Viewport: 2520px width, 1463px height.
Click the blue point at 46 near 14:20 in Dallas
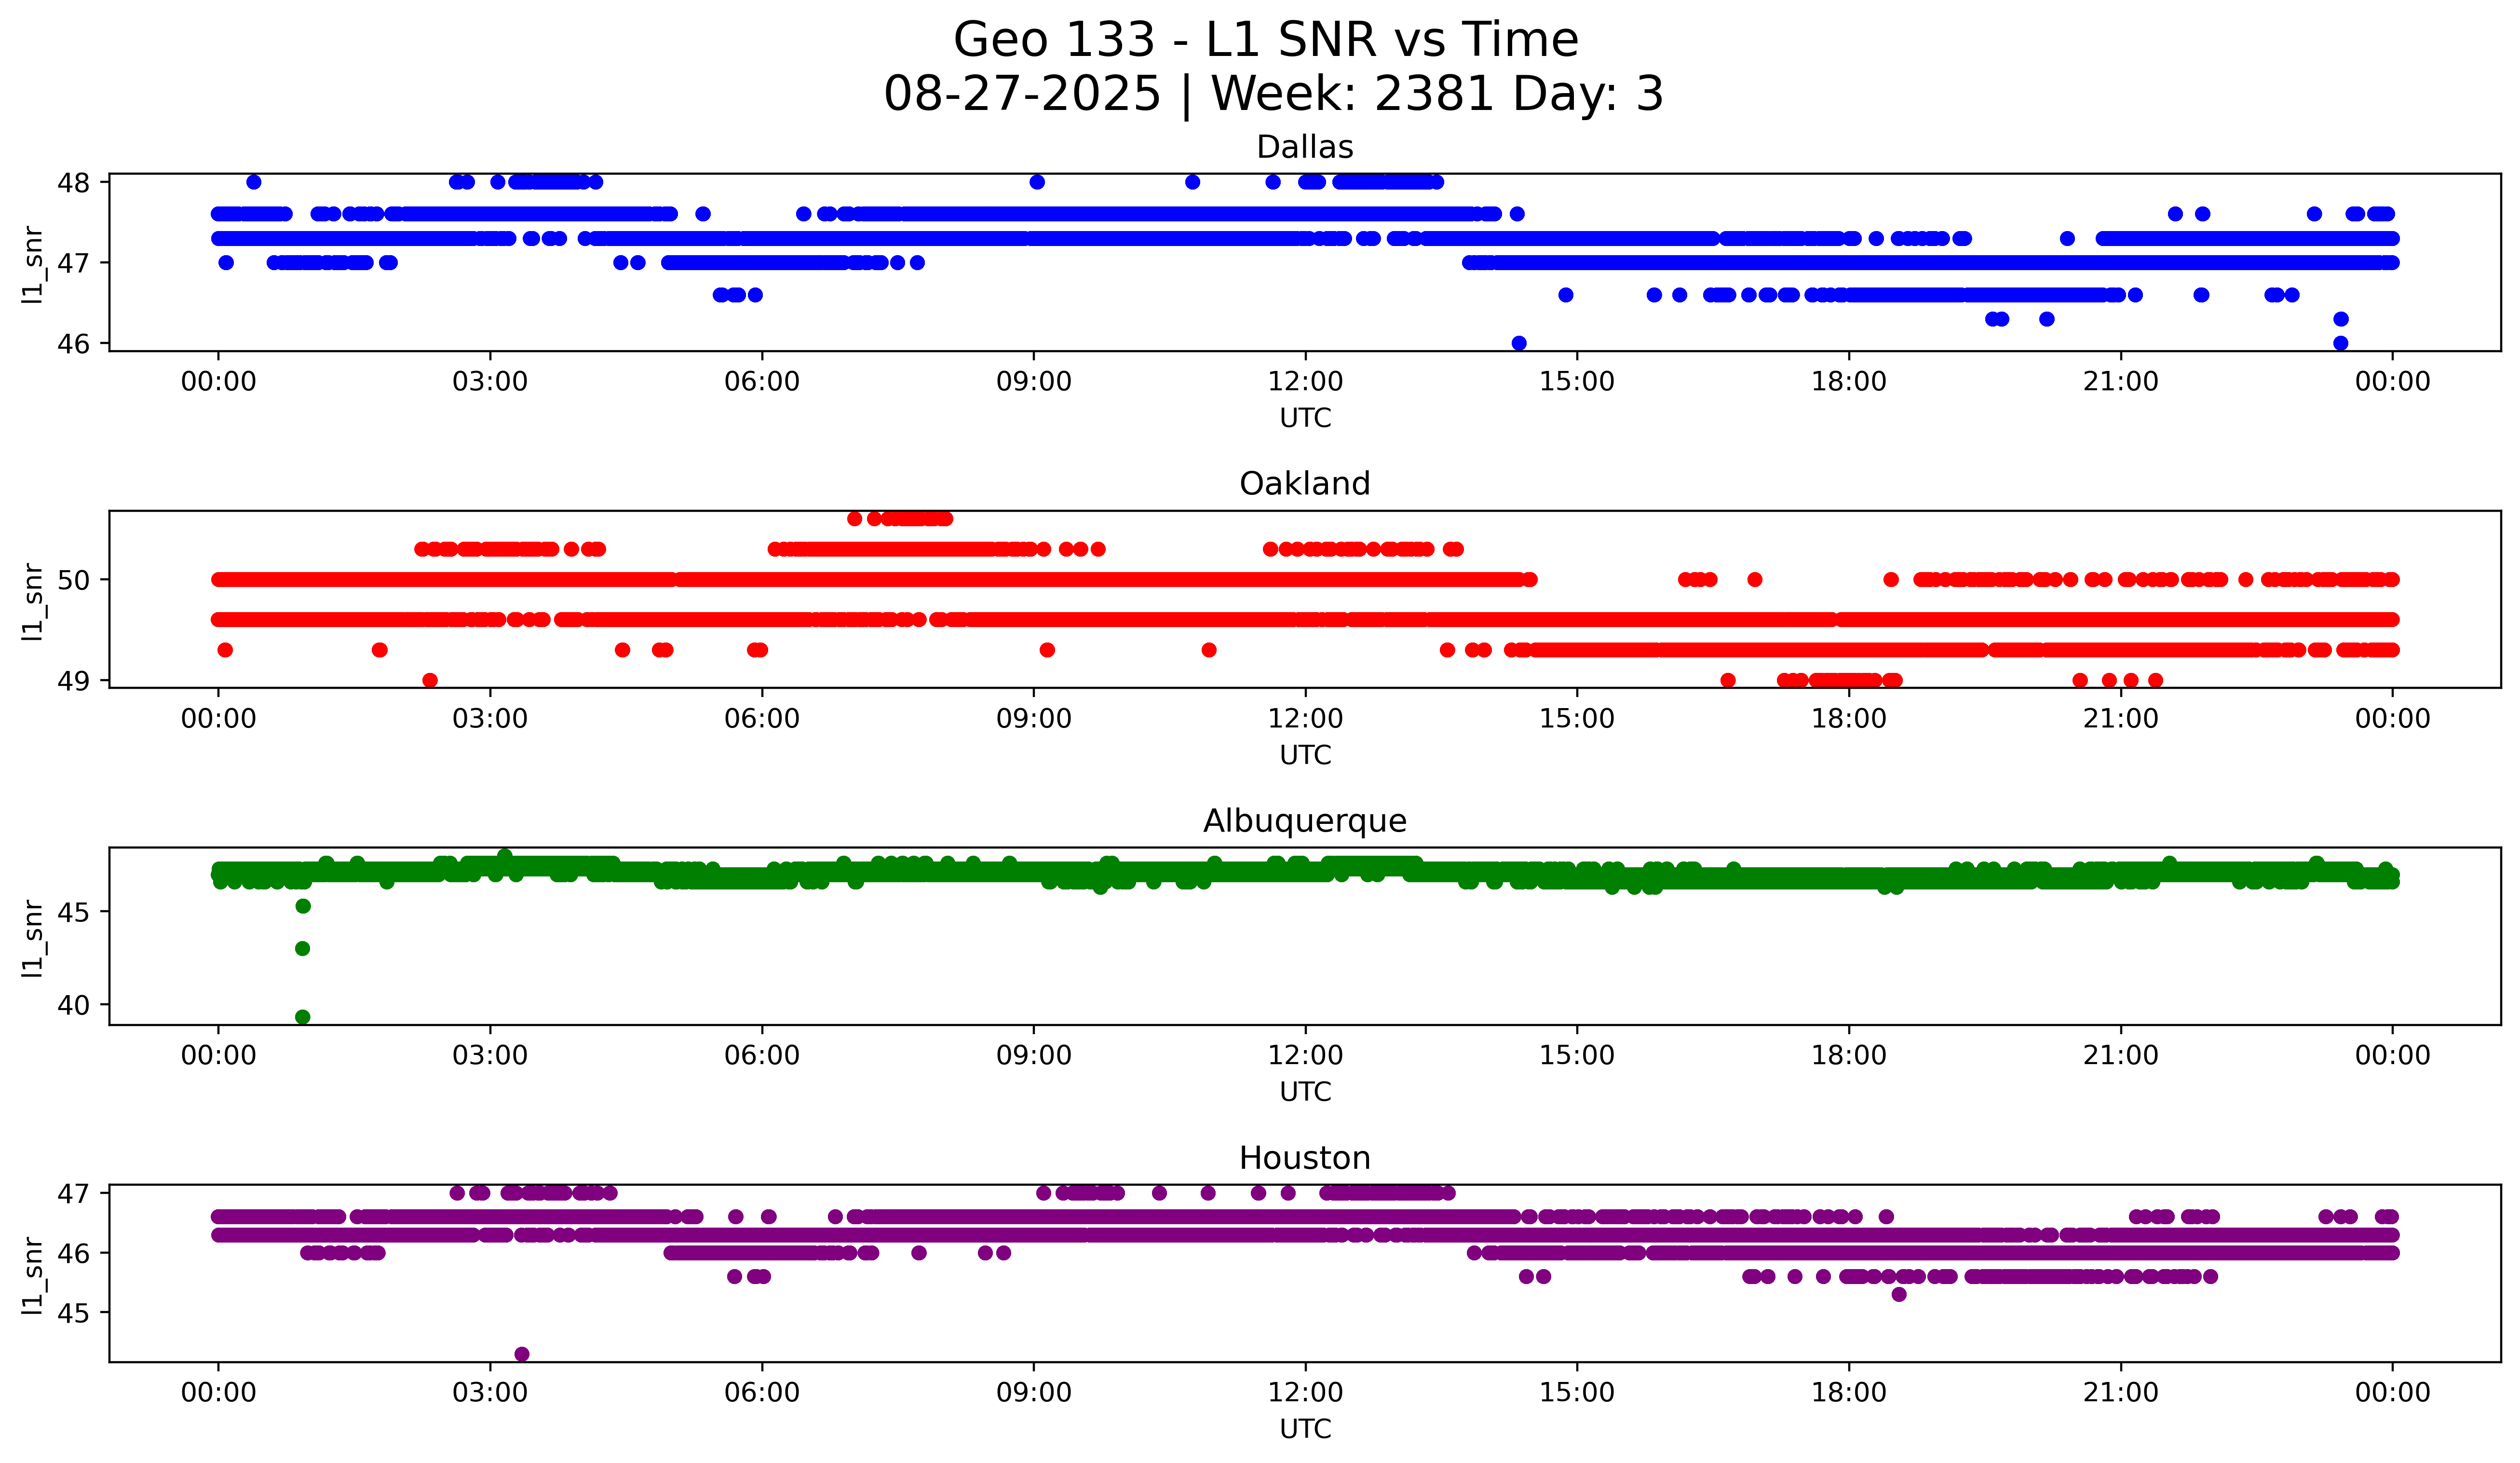1518,343
